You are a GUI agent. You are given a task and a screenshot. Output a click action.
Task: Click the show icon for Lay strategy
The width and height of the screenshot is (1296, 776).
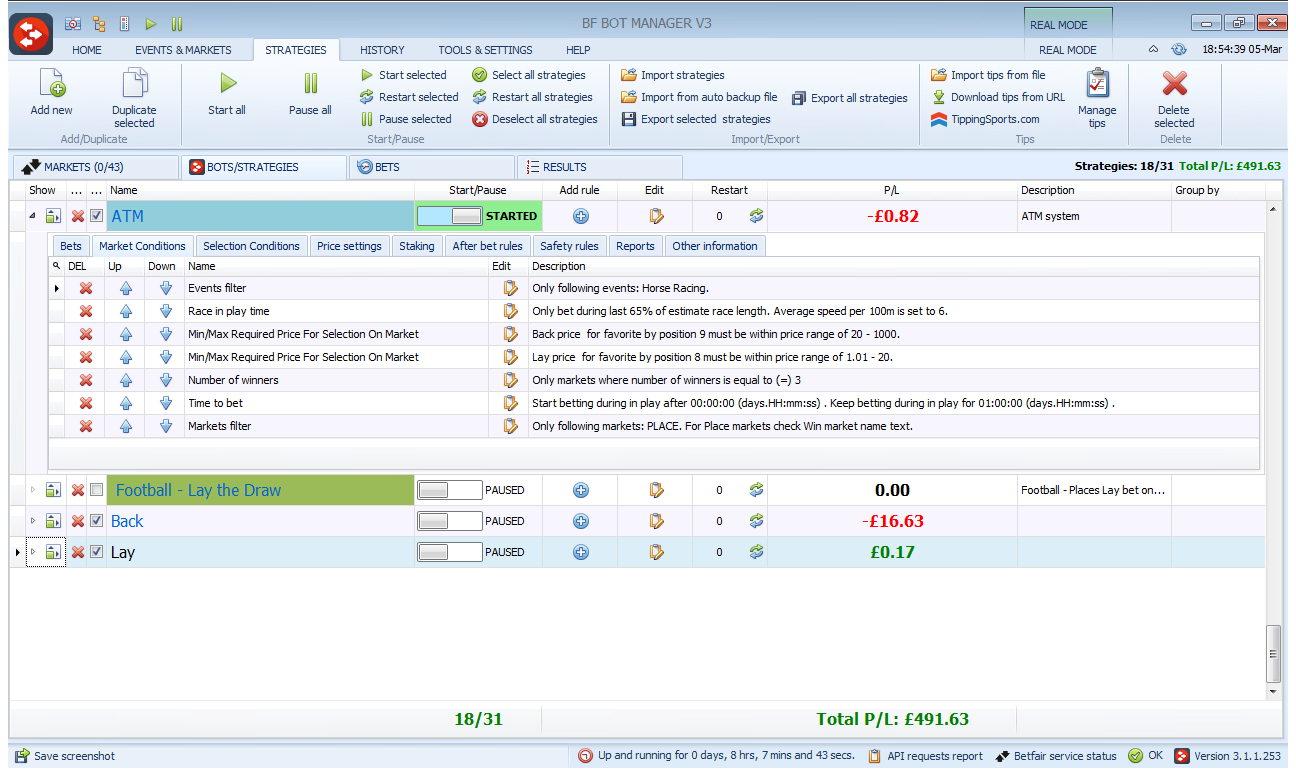pos(53,552)
